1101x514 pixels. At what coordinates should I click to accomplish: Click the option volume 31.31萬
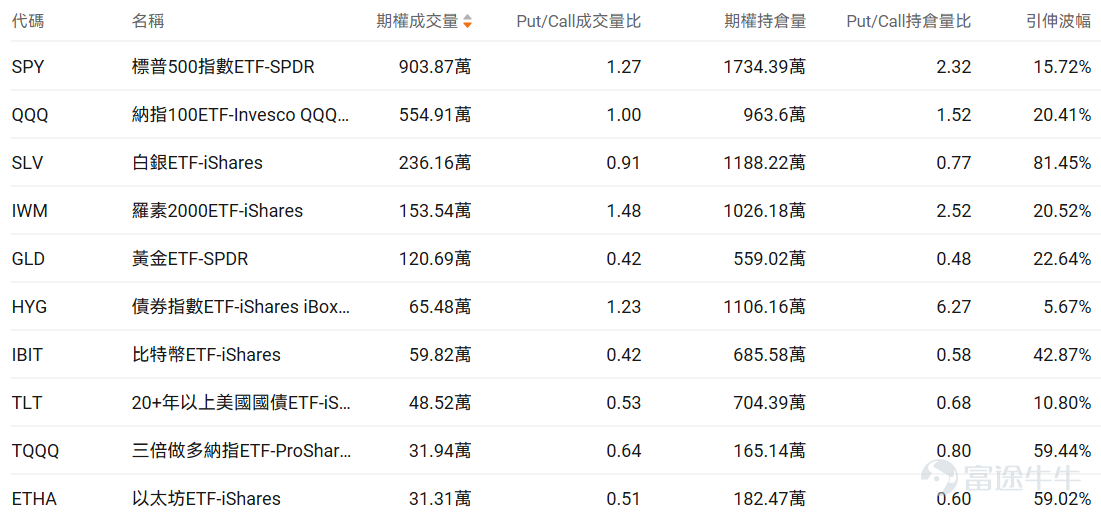coord(440,499)
